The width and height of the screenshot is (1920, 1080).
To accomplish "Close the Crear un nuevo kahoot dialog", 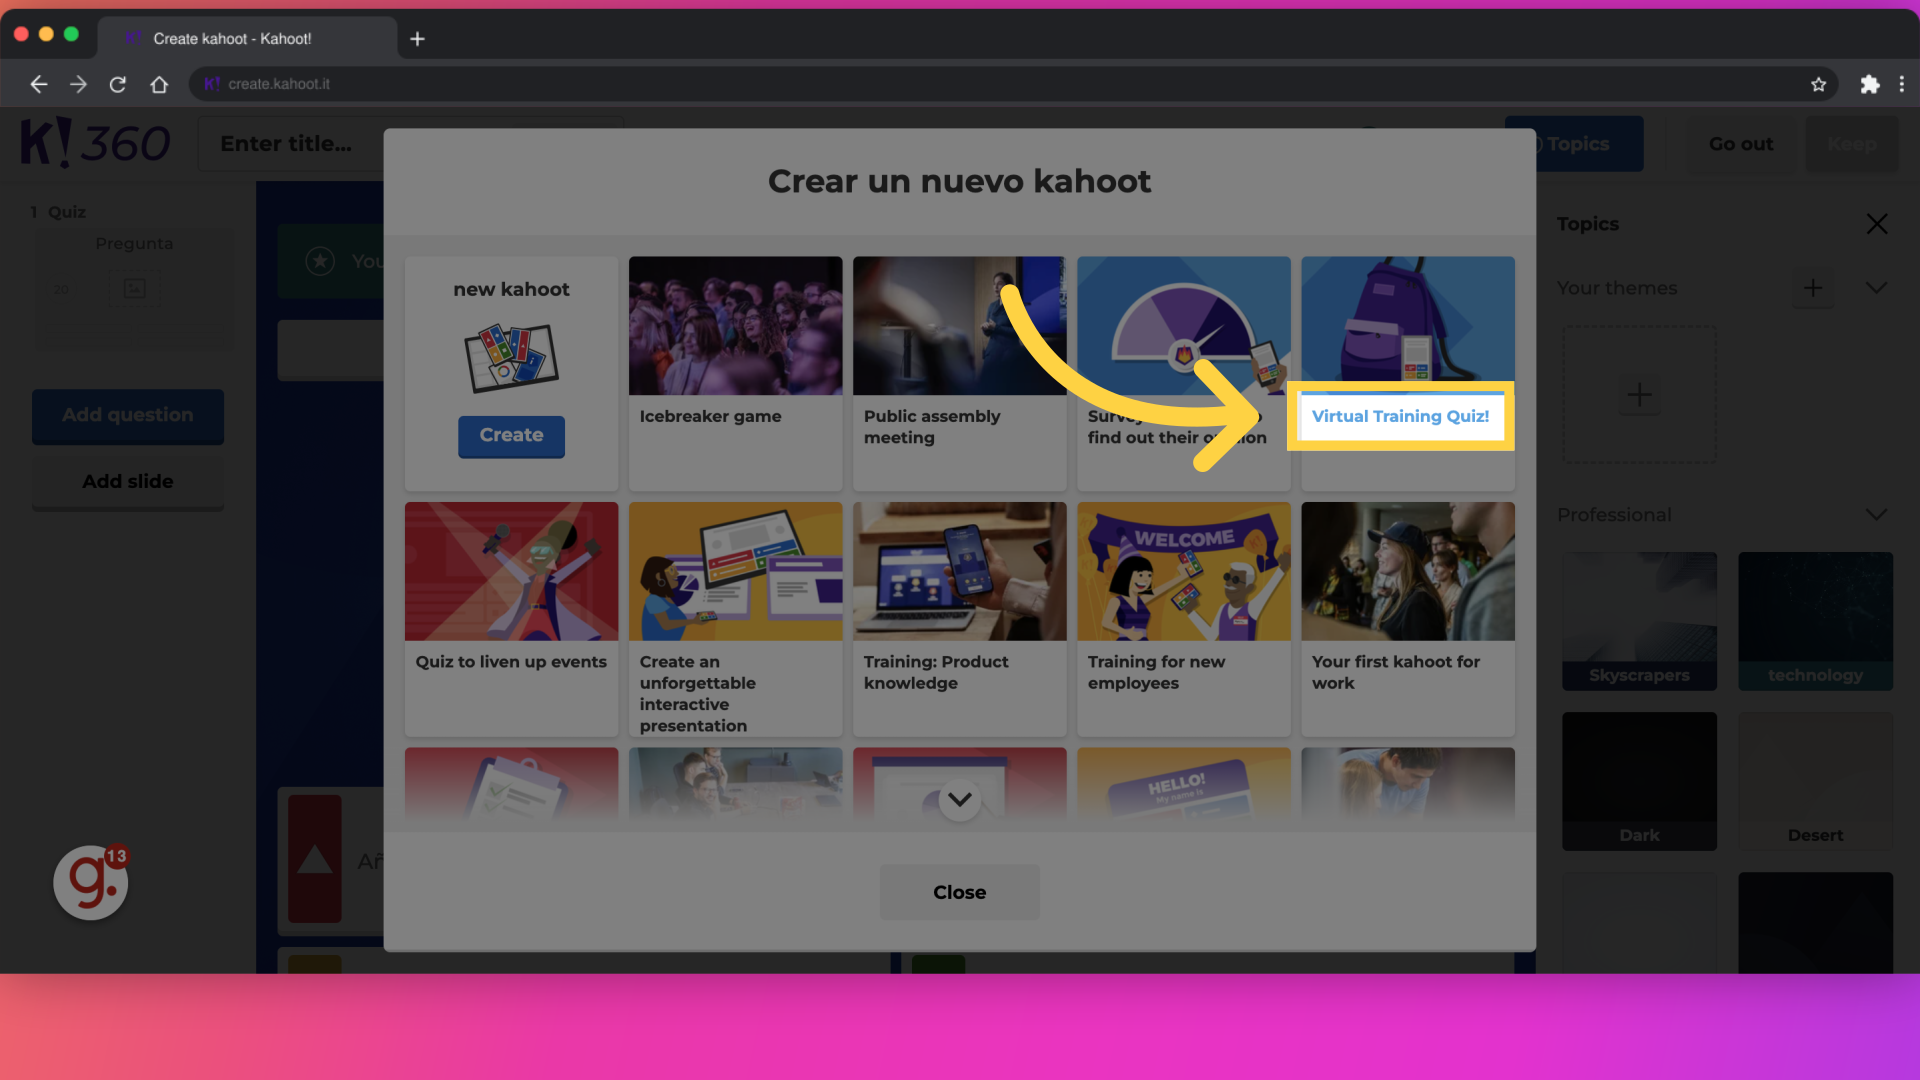I will point(959,892).
